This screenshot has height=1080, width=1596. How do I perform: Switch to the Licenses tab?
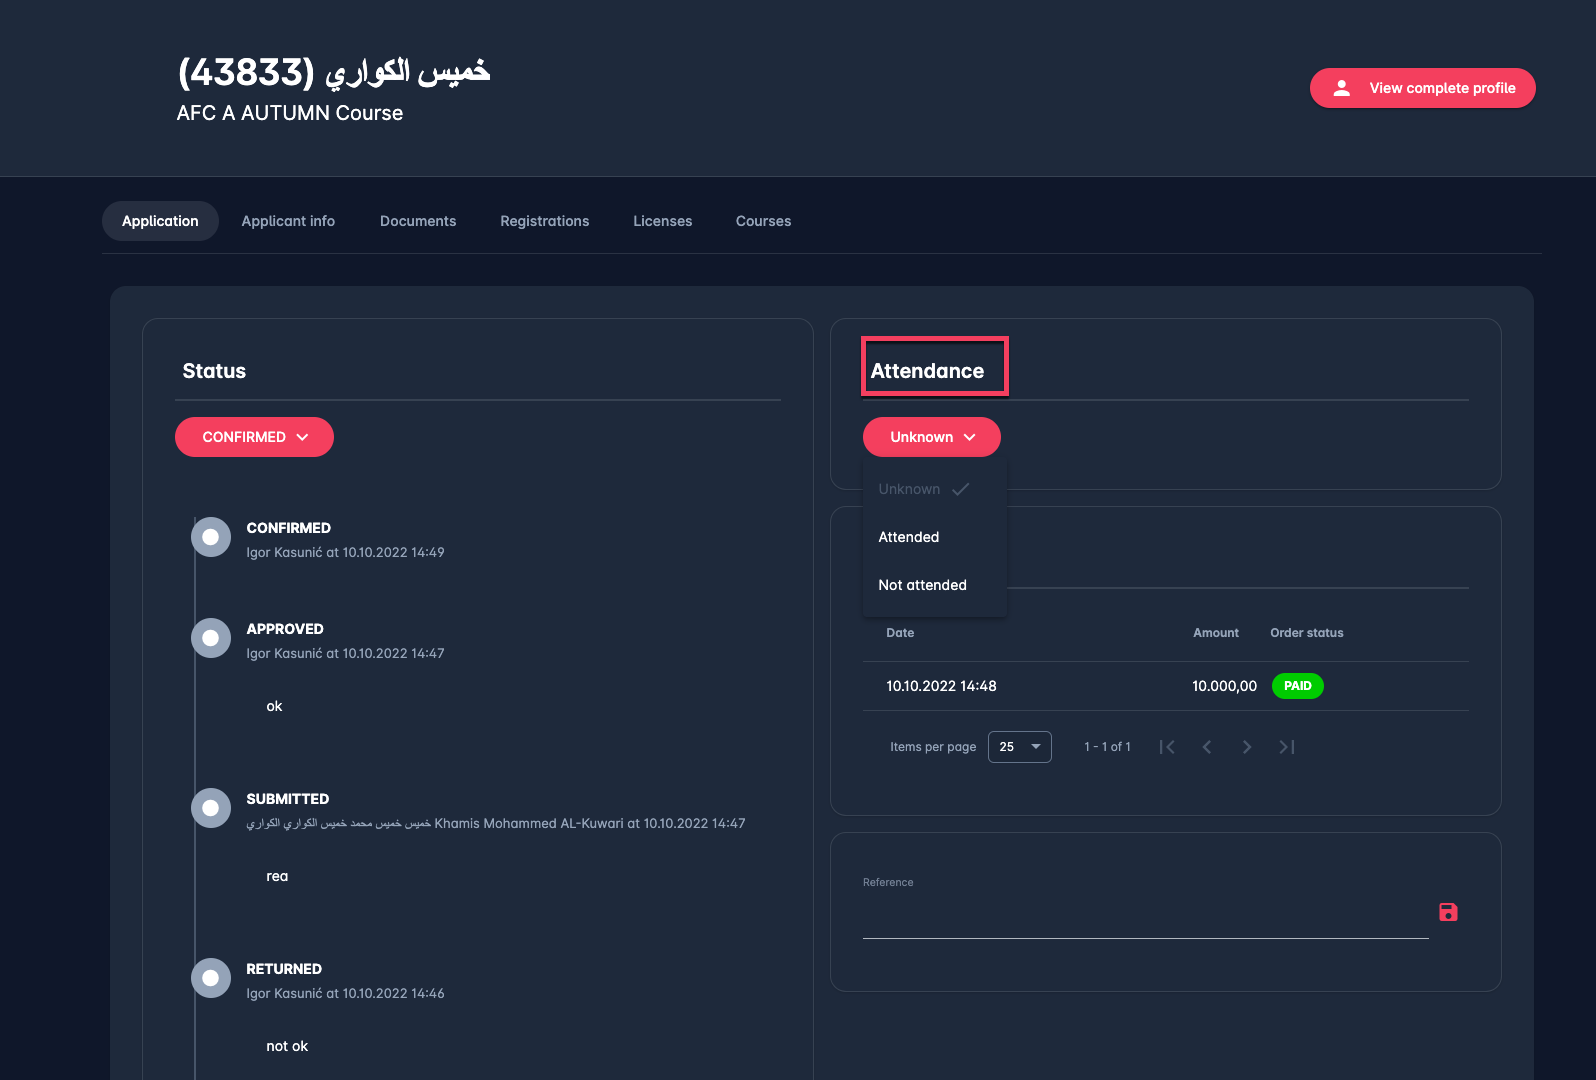662,221
